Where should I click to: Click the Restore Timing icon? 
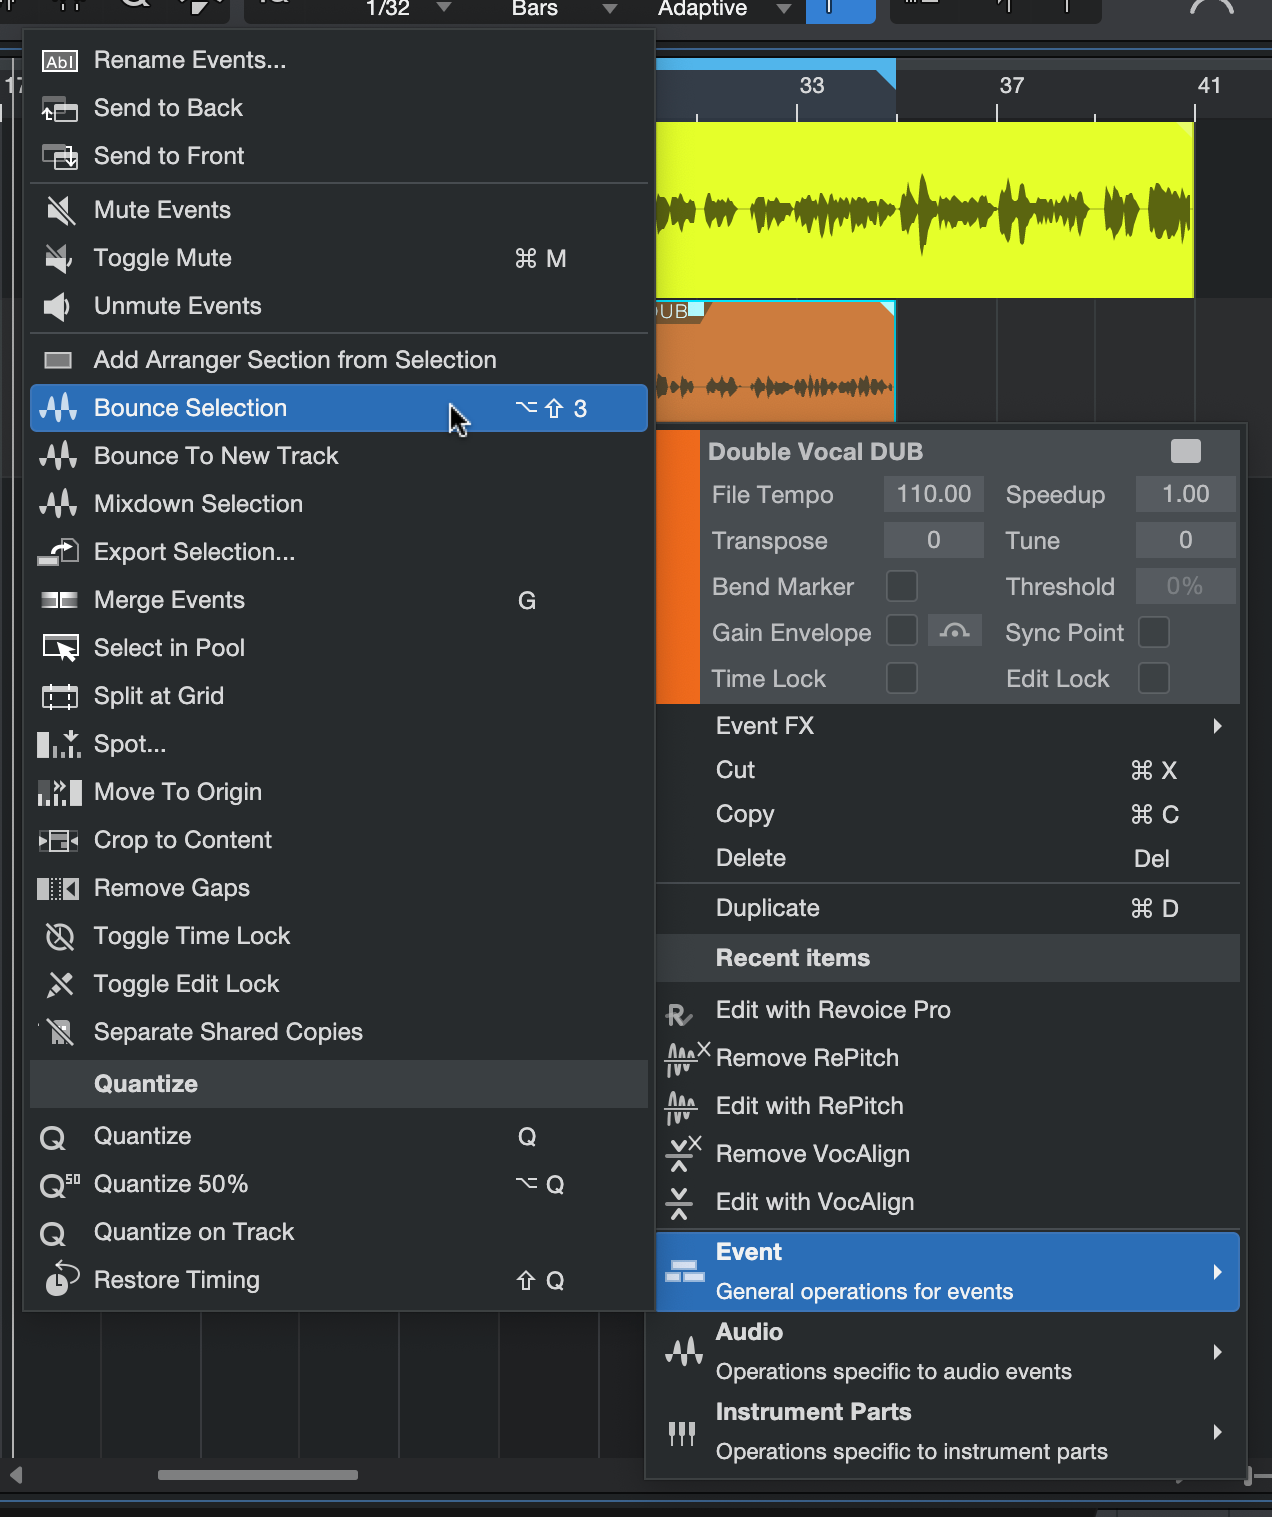59,1280
